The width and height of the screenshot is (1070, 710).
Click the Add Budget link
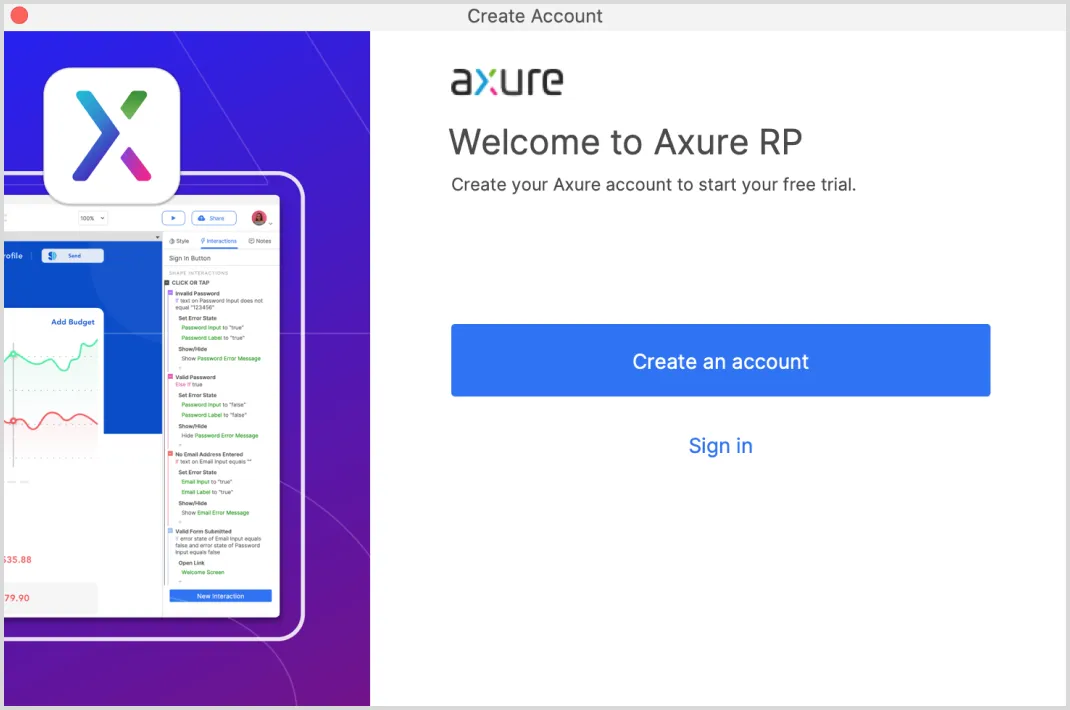coord(73,322)
